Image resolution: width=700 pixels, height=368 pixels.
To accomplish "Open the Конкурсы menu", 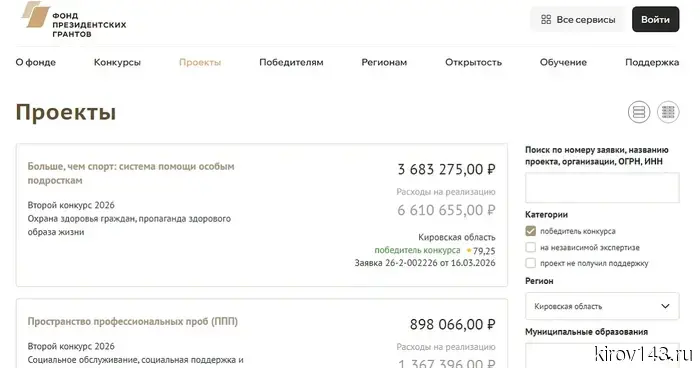I will [117, 63].
